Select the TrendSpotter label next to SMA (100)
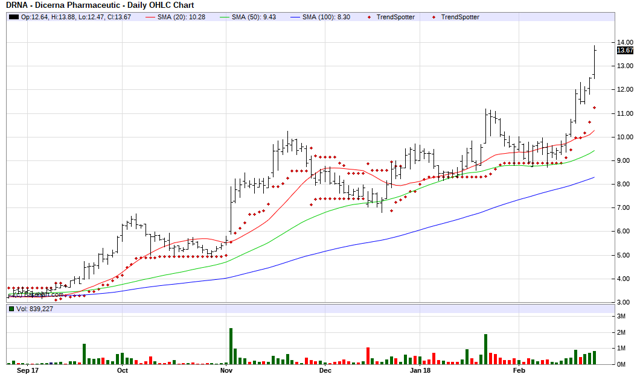The height and width of the screenshot is (389, 640). (395, 17)
